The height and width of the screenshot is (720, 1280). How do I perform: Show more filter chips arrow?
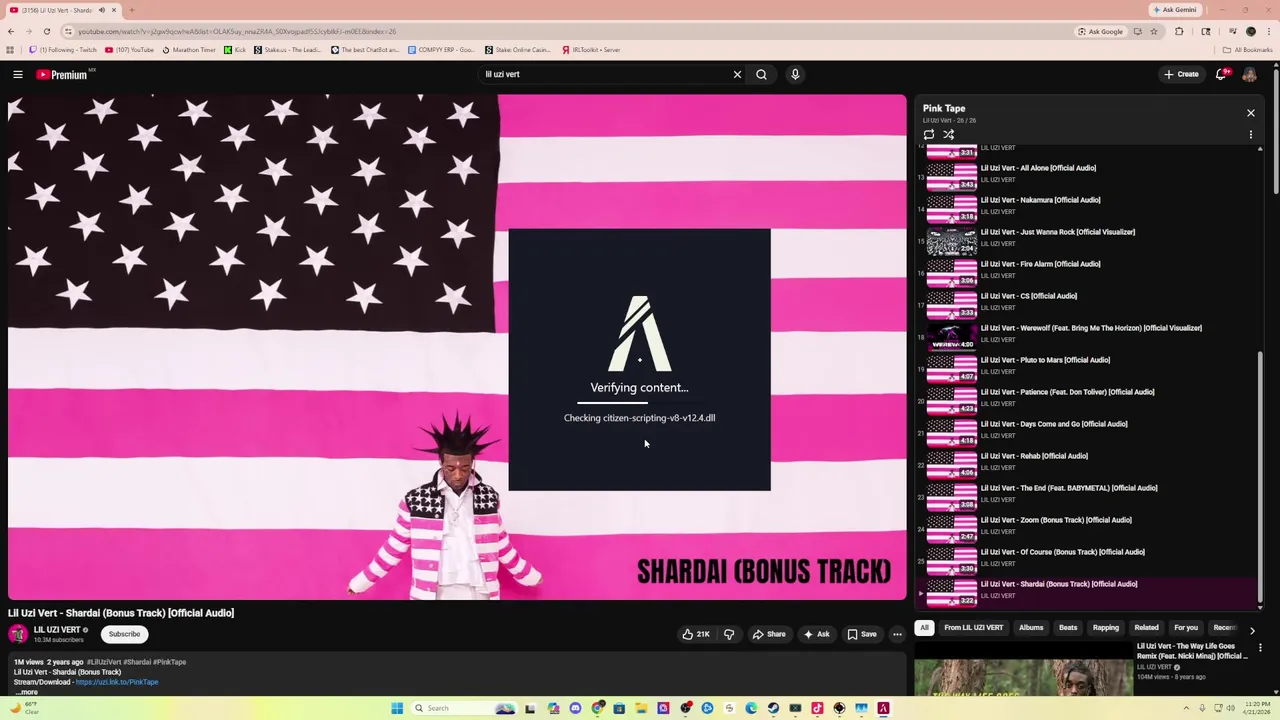1252,630
